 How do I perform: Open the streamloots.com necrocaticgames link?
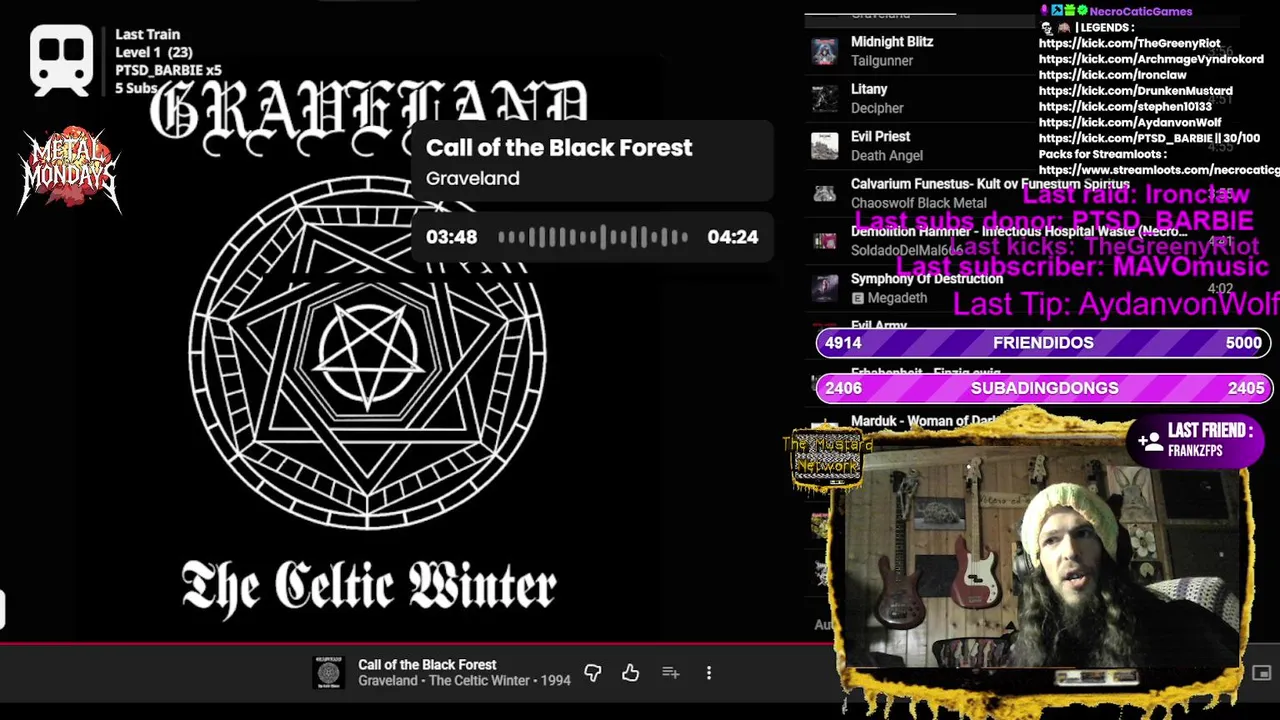tap(1159, 170)
